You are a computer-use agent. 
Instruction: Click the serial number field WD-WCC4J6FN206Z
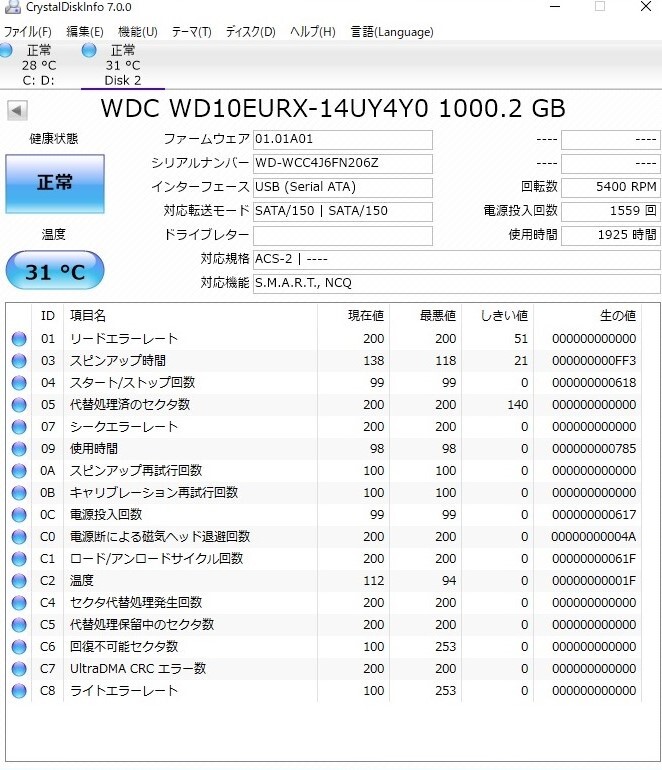coord(343,164)
